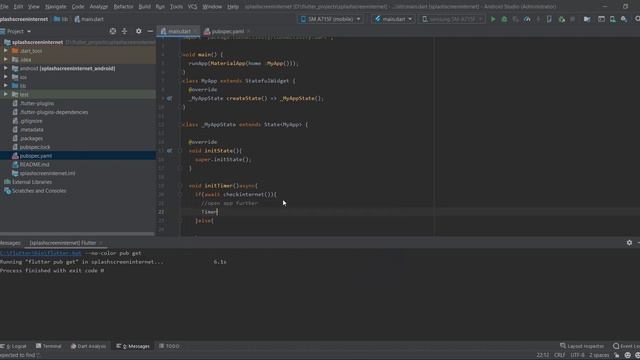640x360 pixels.
Task: Open Project panel settings gear
Action: click(139, 31)
